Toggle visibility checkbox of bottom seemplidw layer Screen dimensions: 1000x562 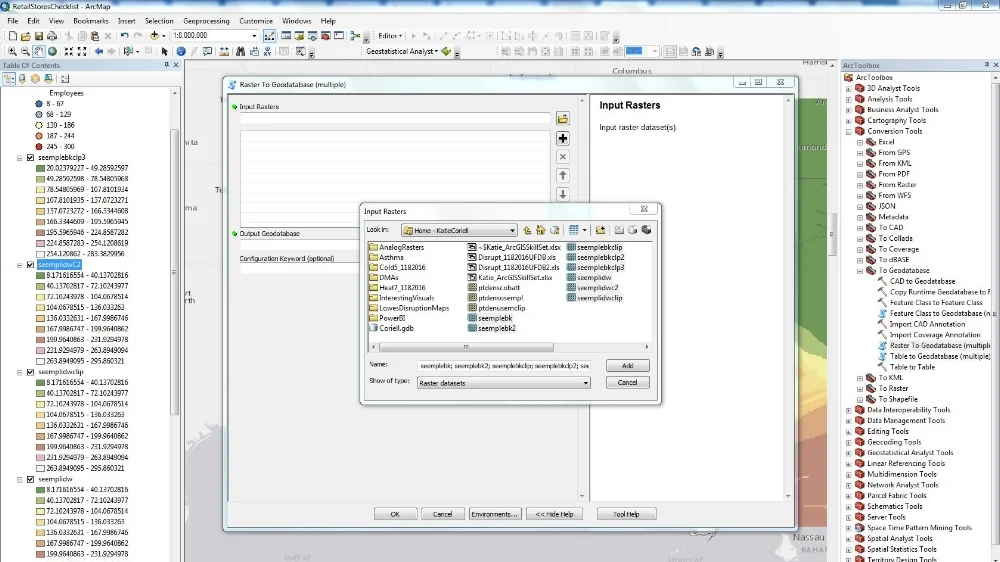click(30, 479)
